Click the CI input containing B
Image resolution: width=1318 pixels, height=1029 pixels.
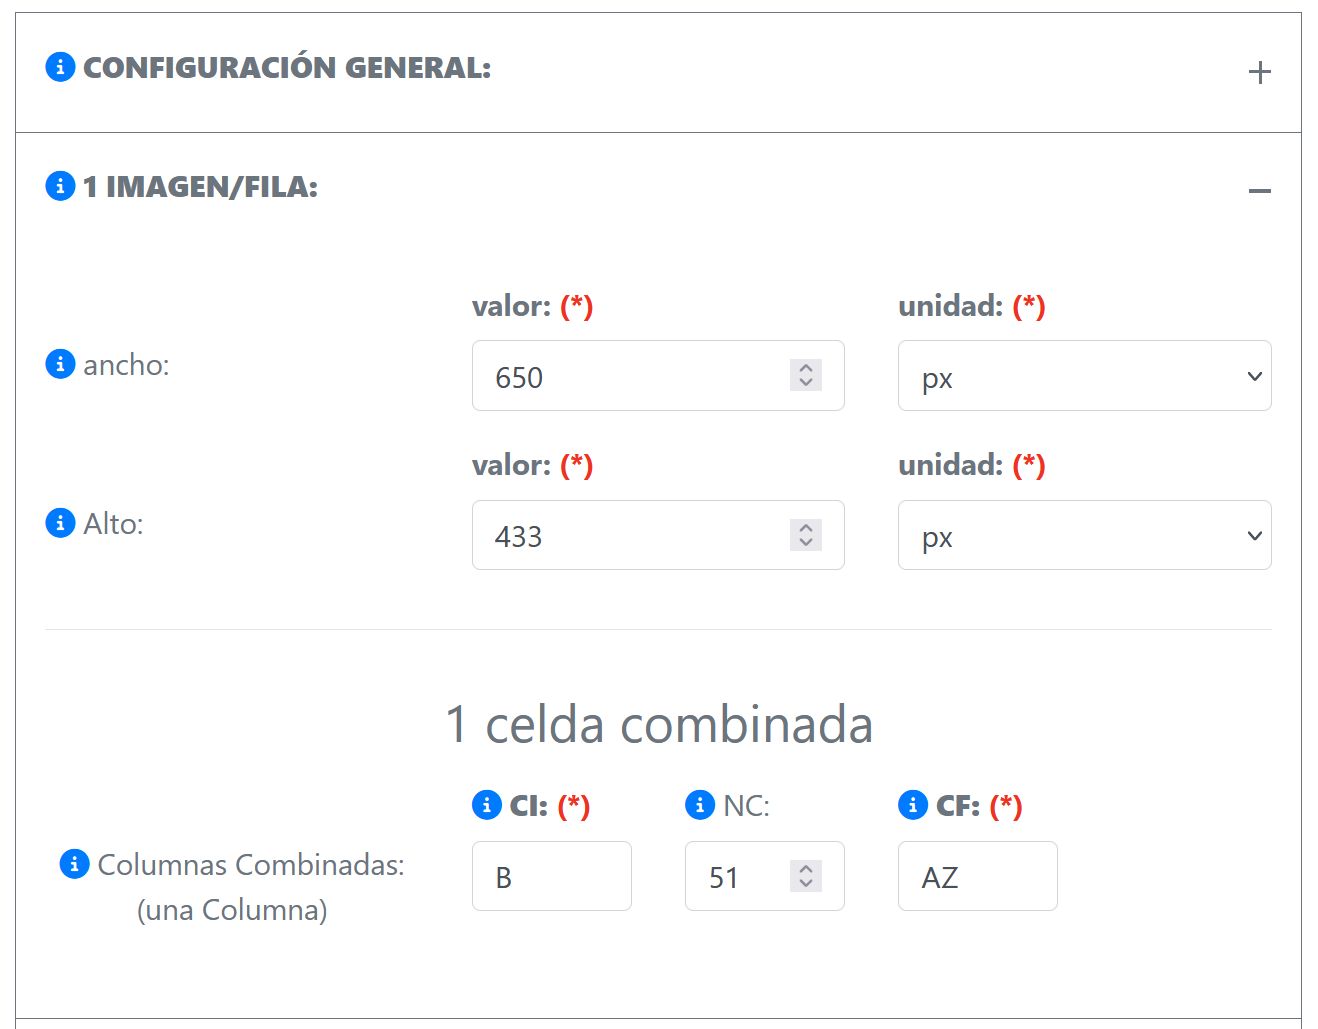(551, 876)
